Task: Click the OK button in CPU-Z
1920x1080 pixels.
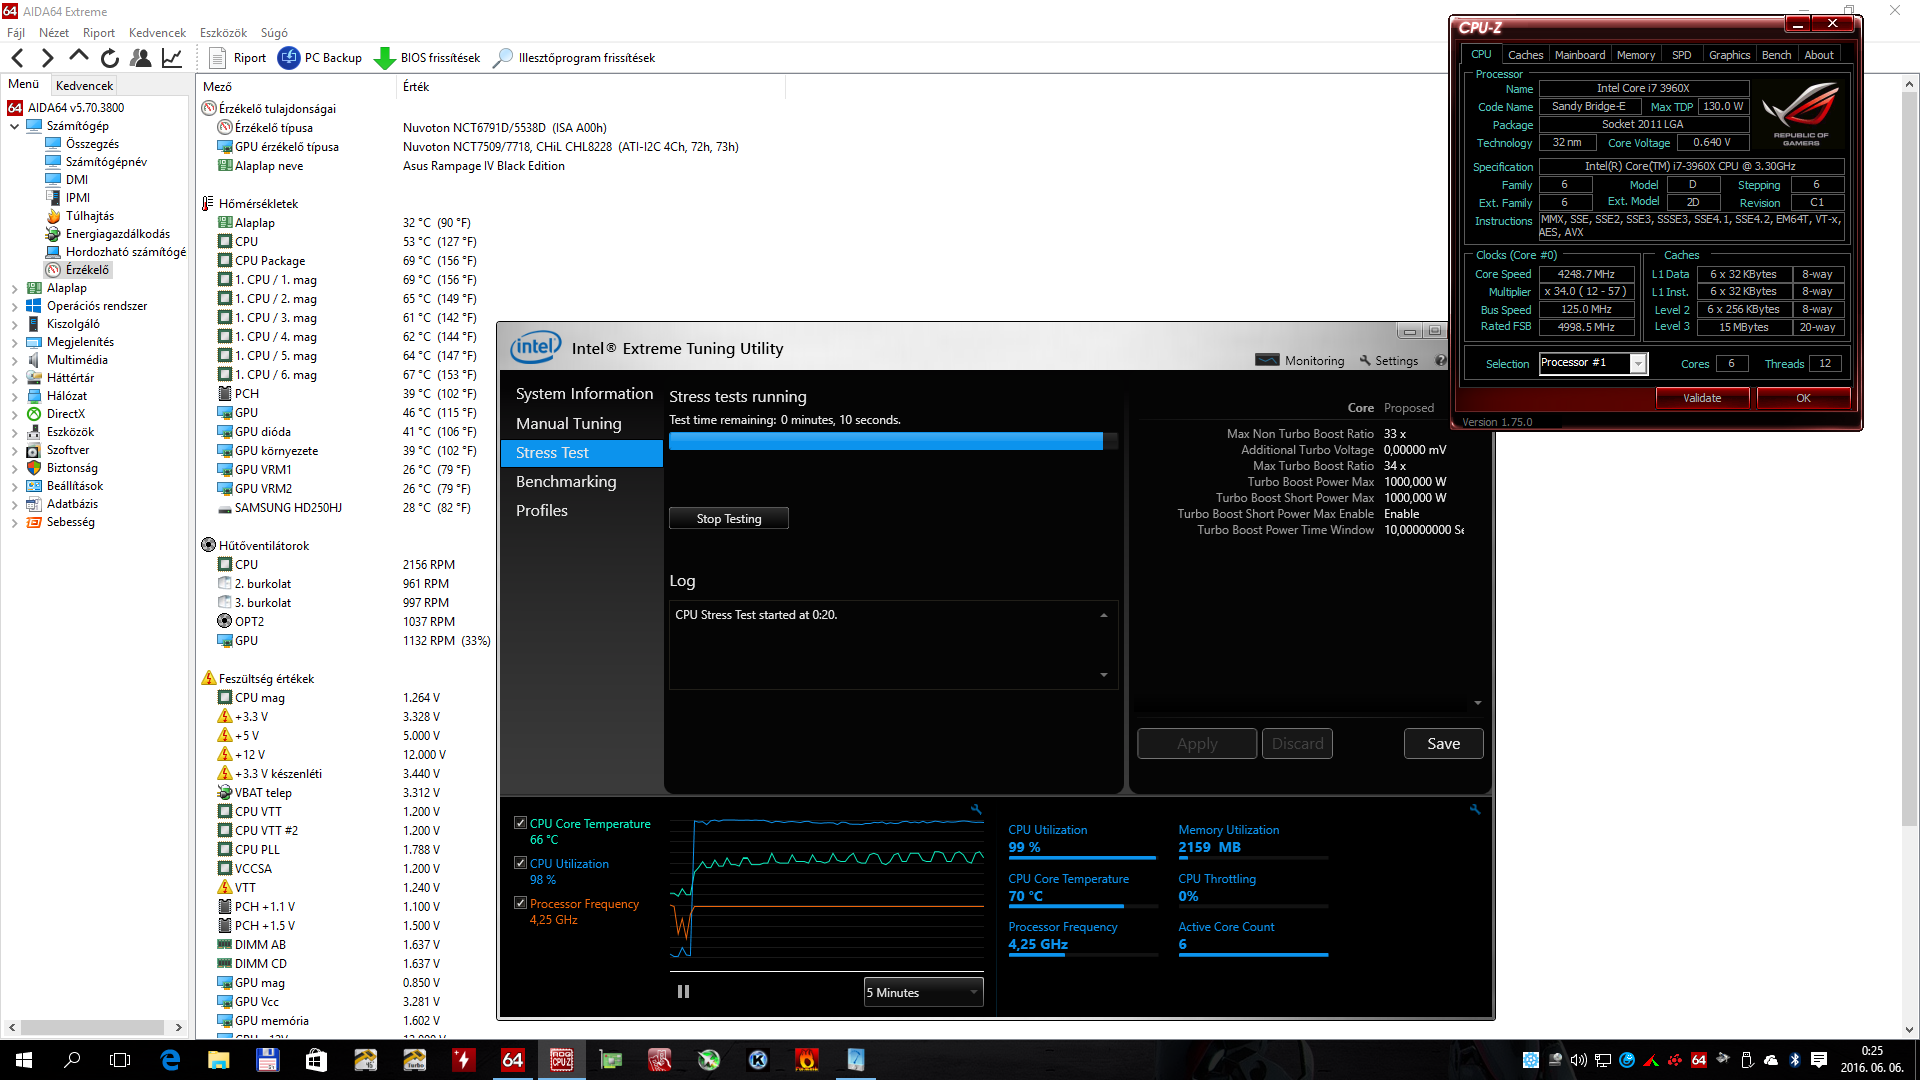Action: (x=1803, y=397)
